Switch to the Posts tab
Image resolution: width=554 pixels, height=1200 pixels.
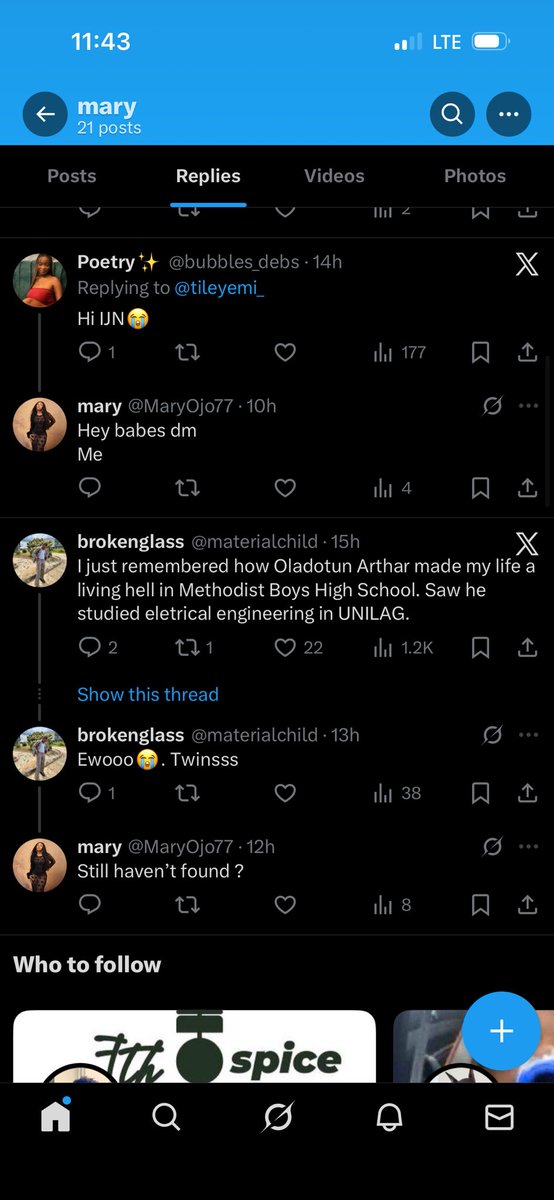point(72,176)
